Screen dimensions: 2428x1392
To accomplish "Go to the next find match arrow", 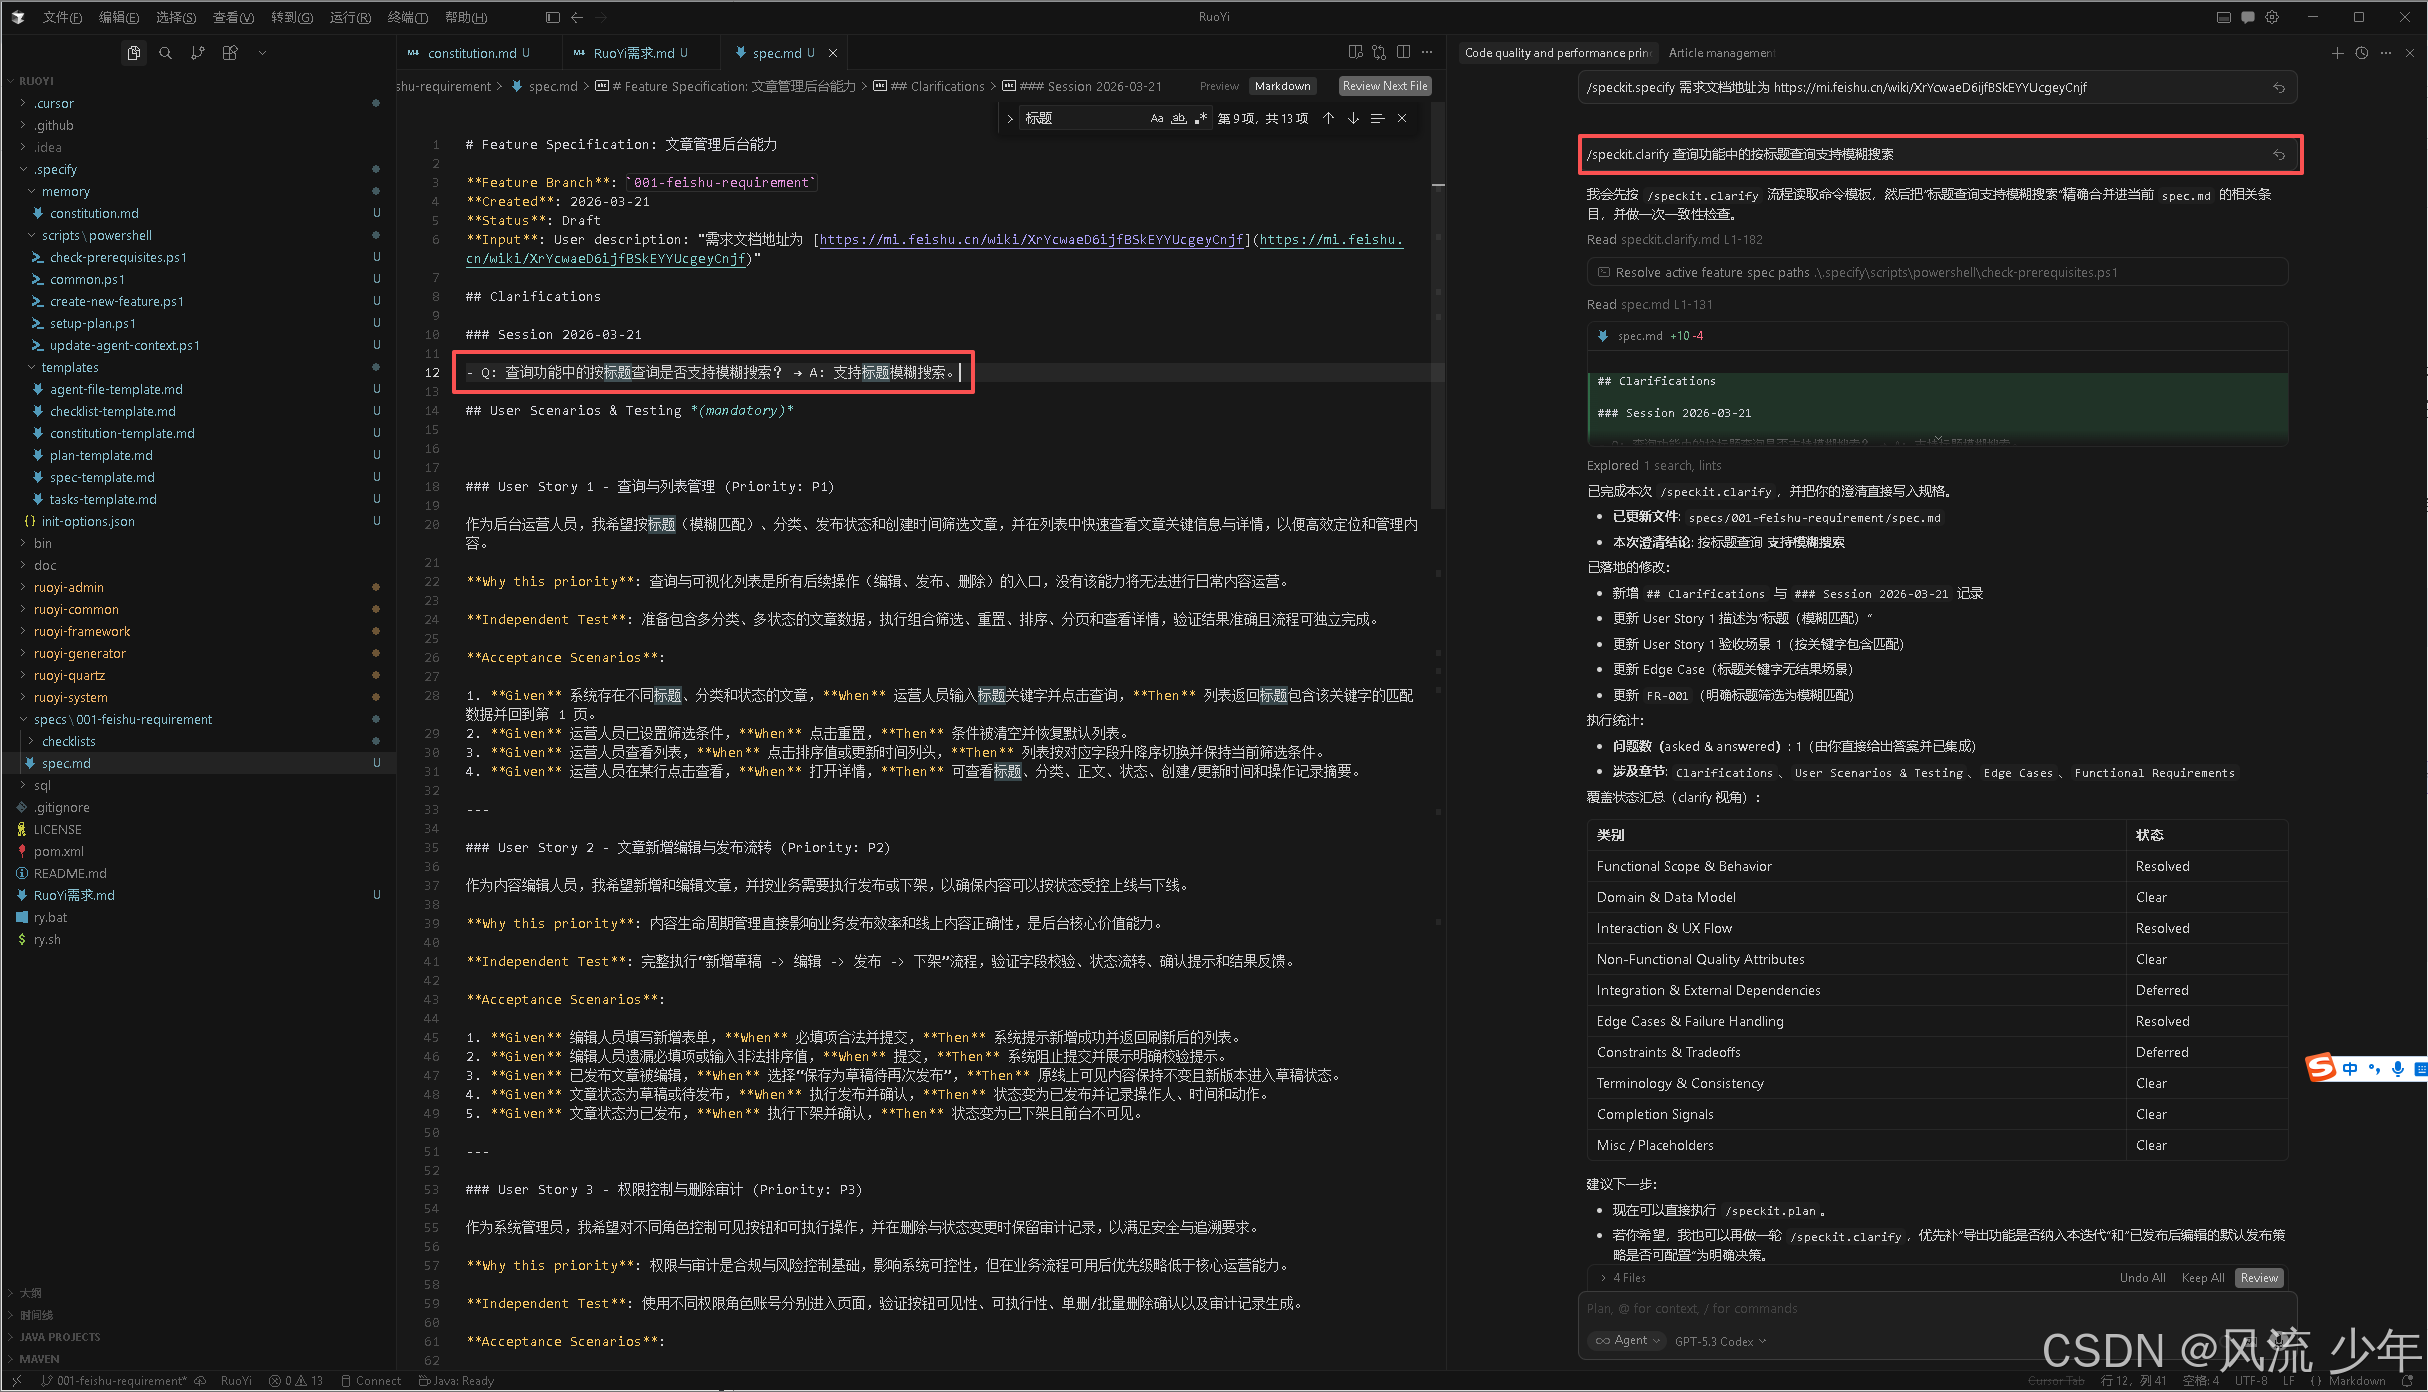I will [x=1353, y=118].
